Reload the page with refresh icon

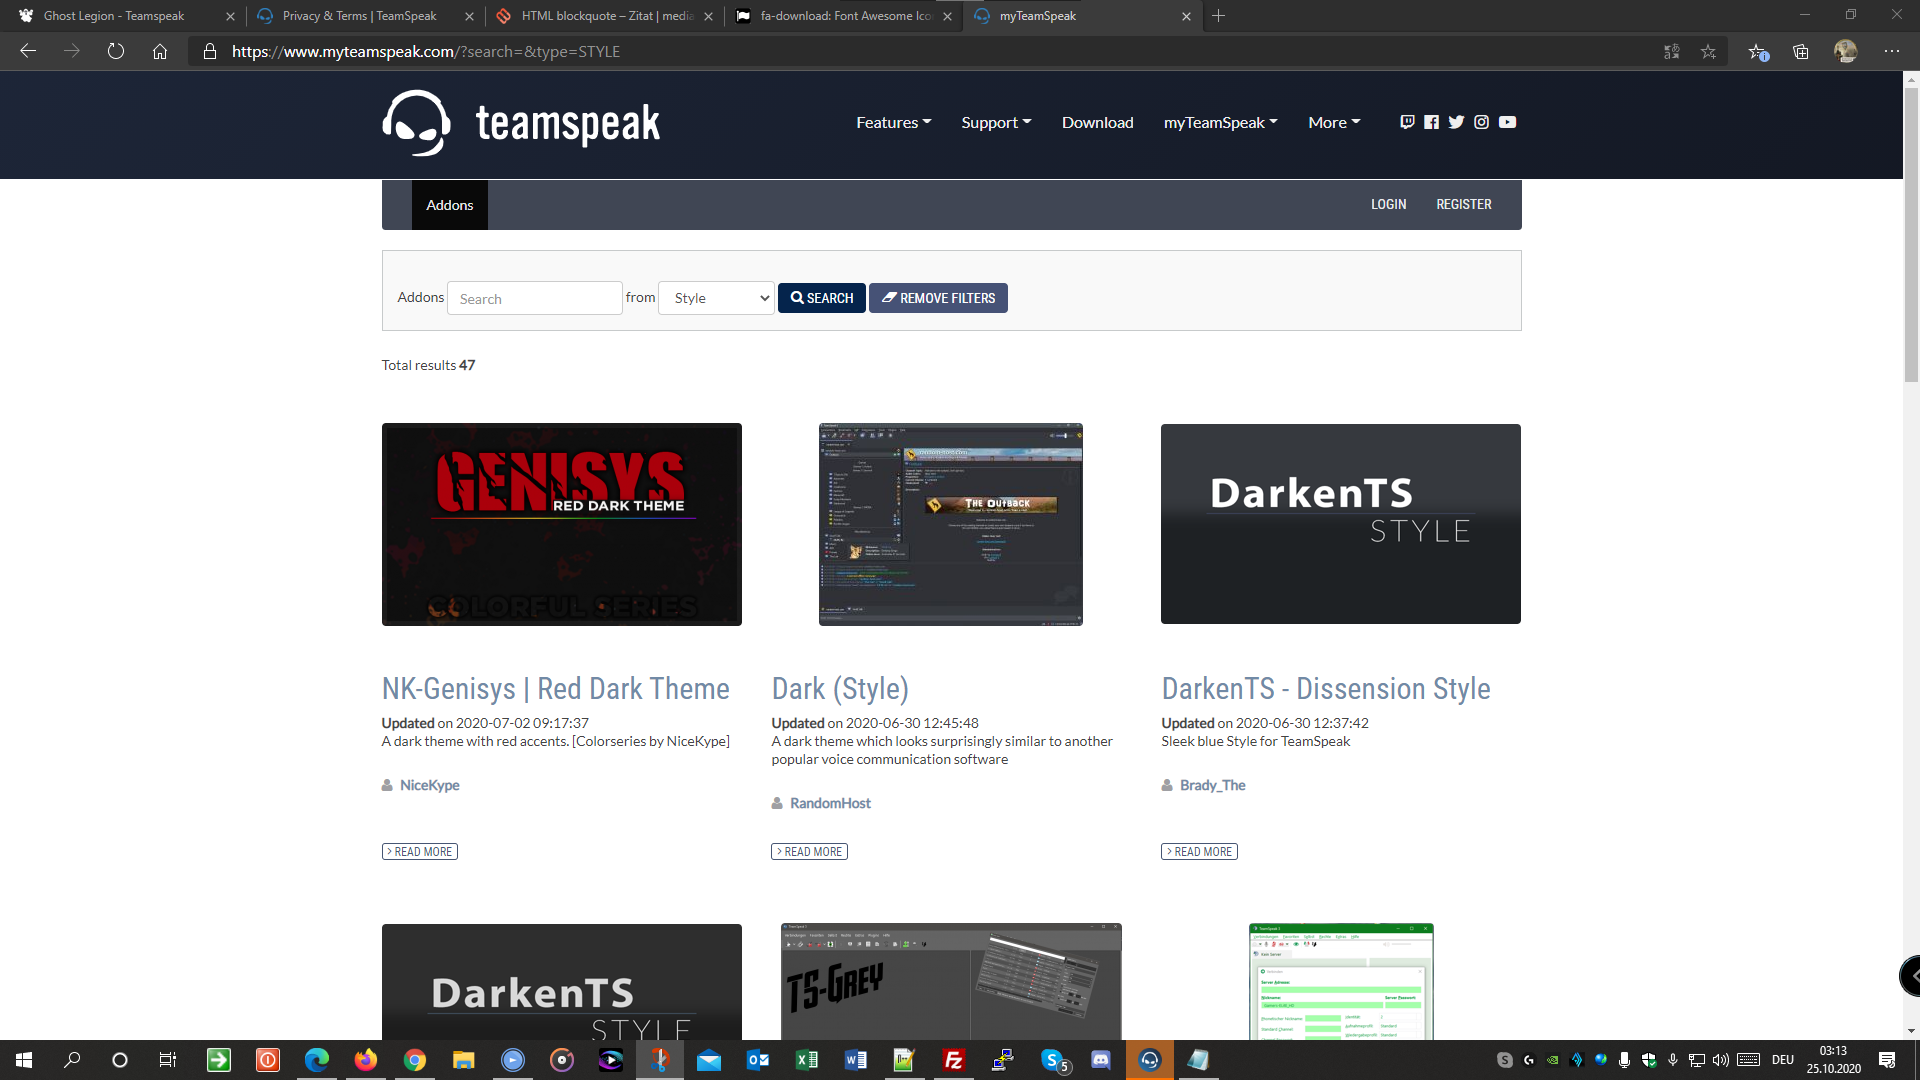116,51
